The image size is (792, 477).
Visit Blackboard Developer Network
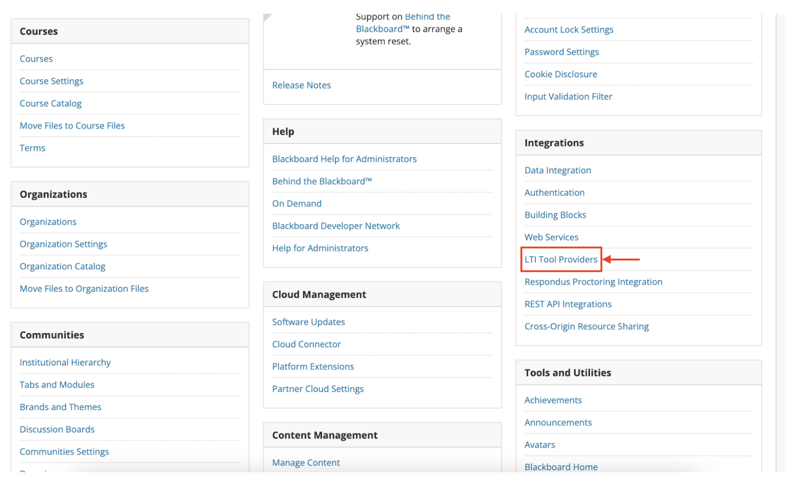click(x=335, y=225)
